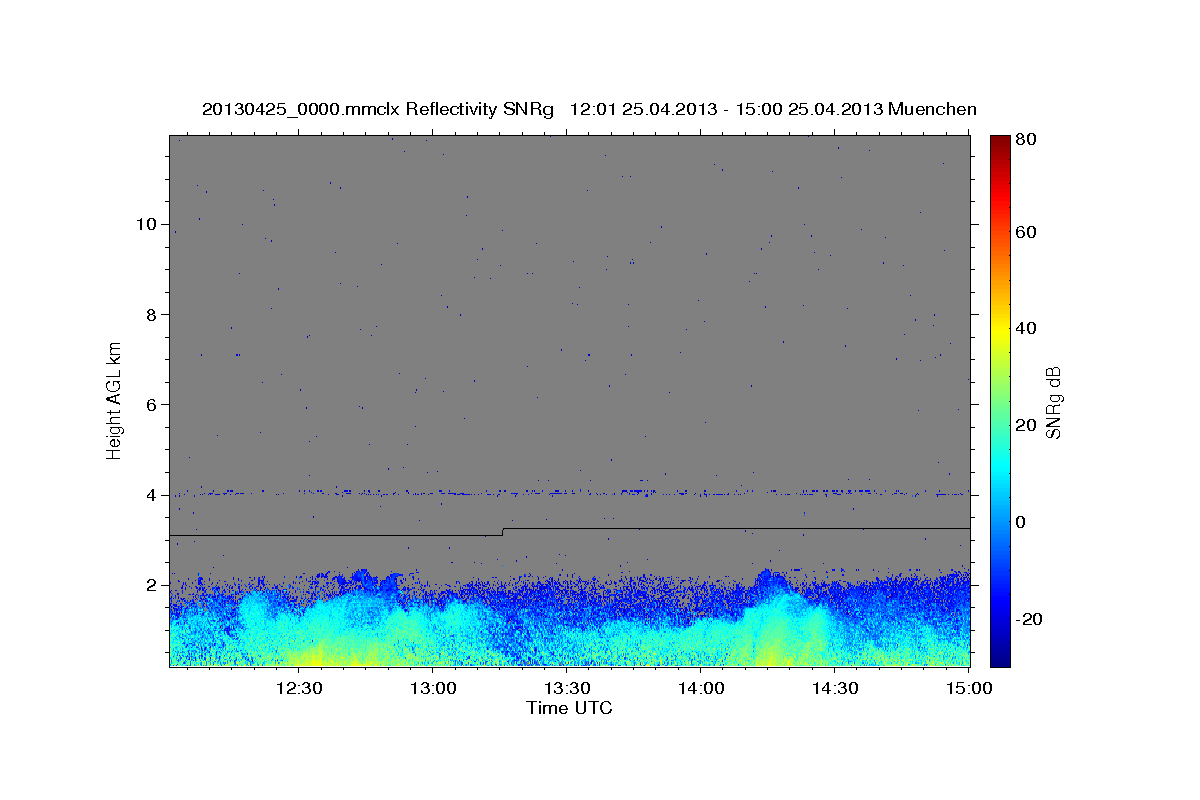Click the 13:30 time tick label
Image resolution: width=1200 pixels, height=800 pixels.
pos(567,688)
